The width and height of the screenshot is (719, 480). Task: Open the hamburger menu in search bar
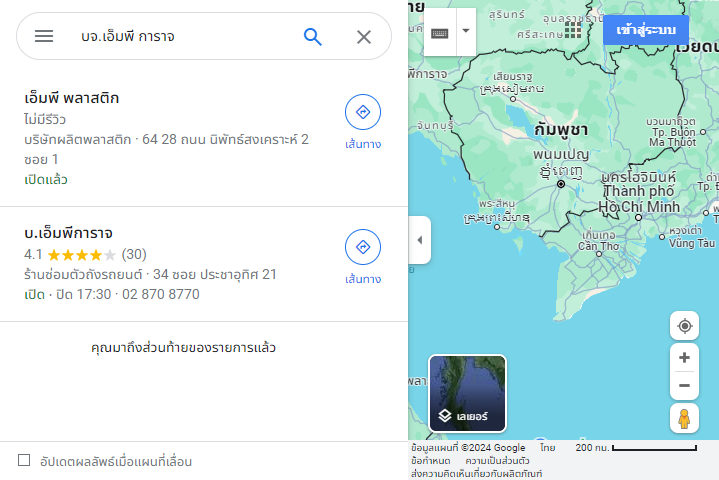click(x=44, y=36)
